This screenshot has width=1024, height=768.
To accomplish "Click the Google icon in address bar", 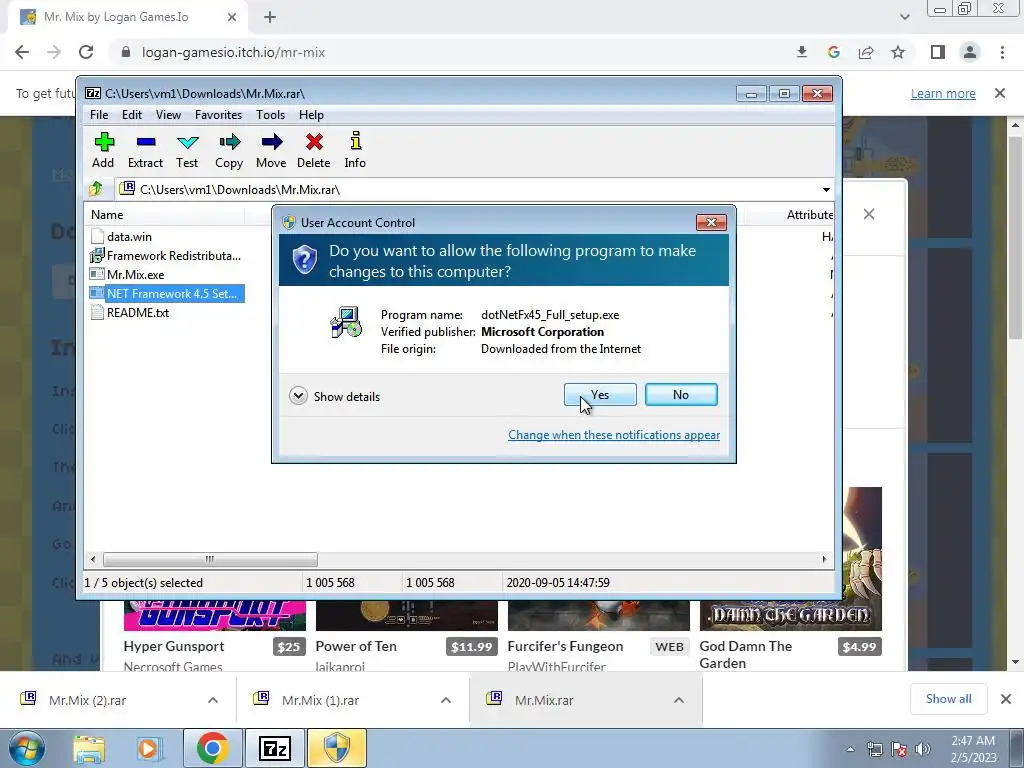I will tap(834, 52).
